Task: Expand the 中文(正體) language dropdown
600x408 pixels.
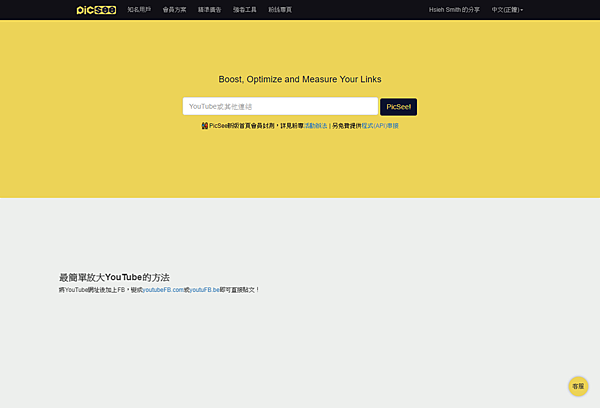Action: 507,10
